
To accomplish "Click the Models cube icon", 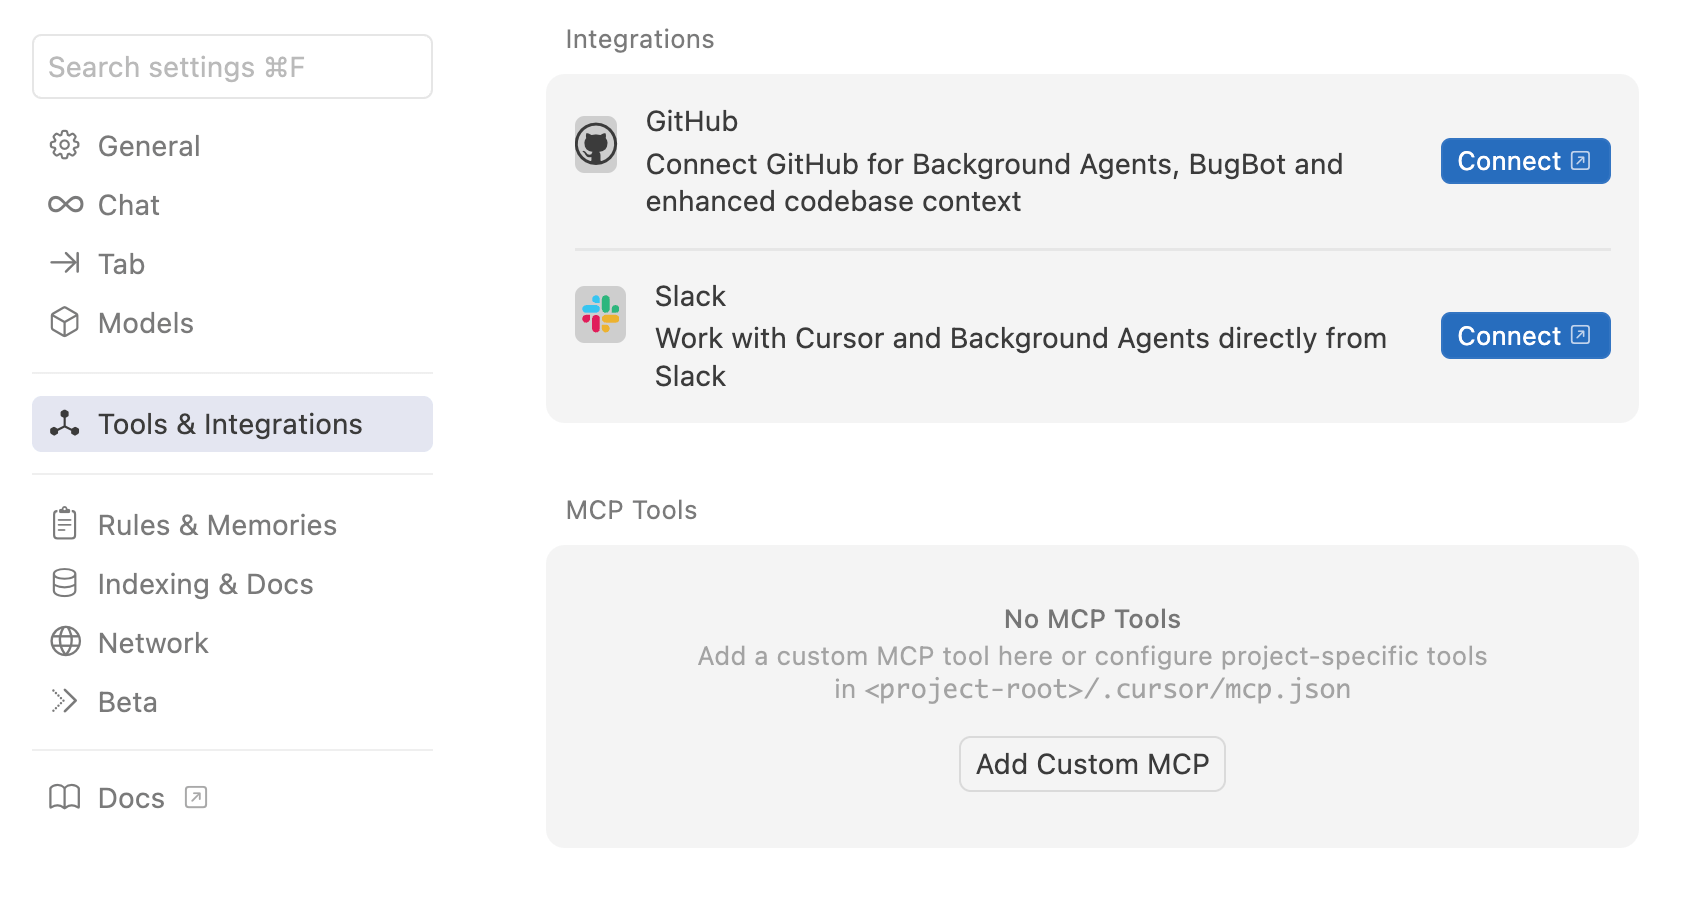I will click(65, 322).
